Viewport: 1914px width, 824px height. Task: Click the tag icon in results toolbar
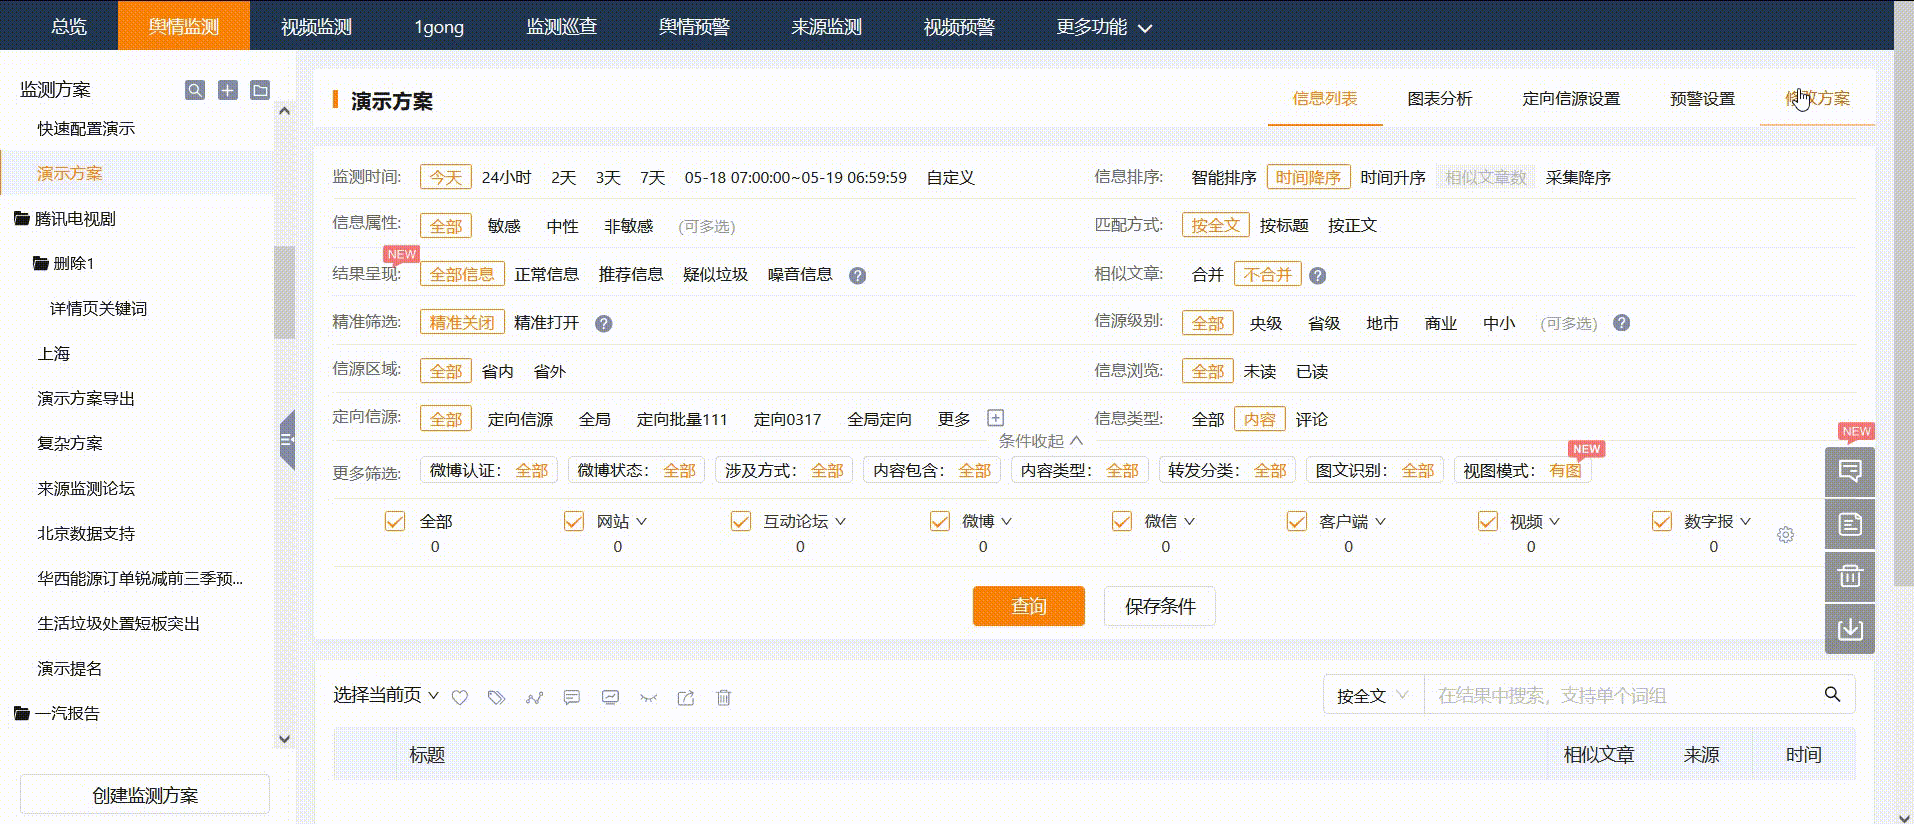pyautogui.click(x=496, y=697)
